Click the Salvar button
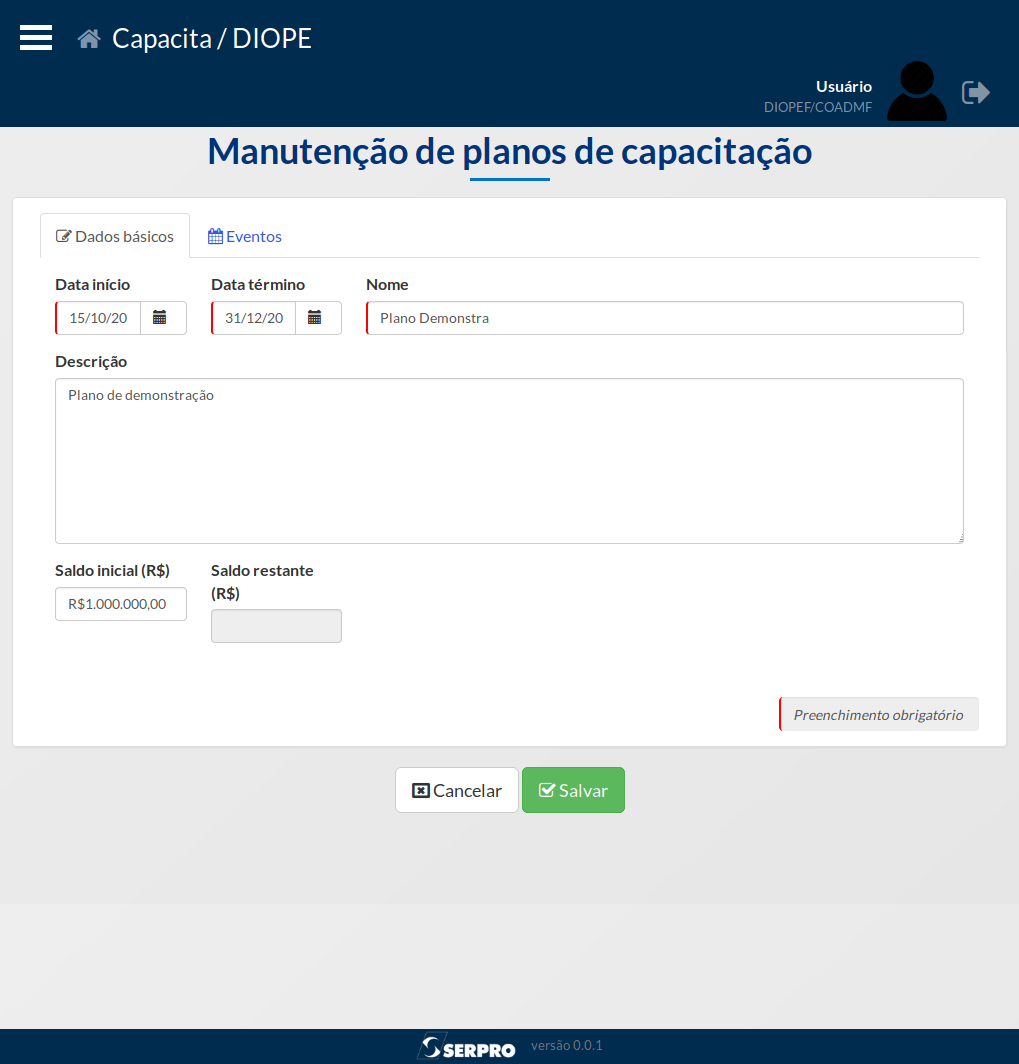The width and height of the screenshot is (1019, 1064). (573, 789)
